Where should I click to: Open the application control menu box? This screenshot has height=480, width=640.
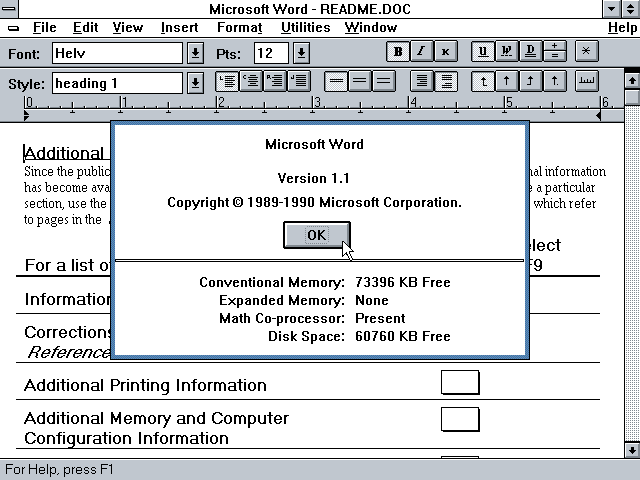point(9,9)
